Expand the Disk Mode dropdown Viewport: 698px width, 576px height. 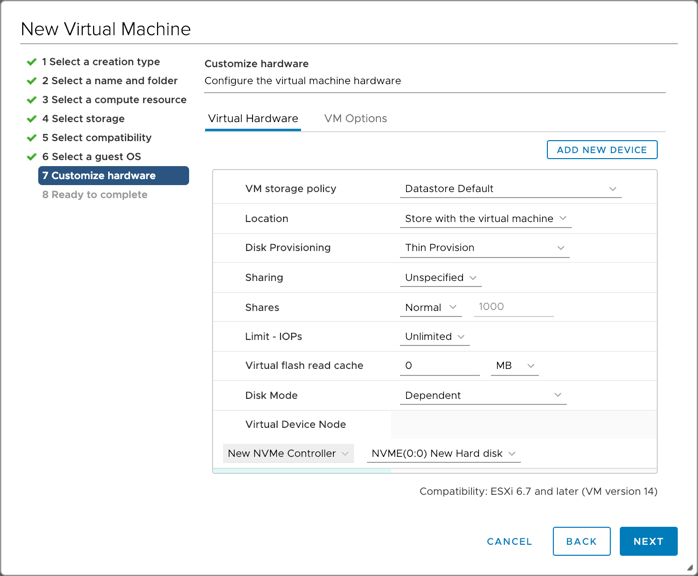point(483,395)
